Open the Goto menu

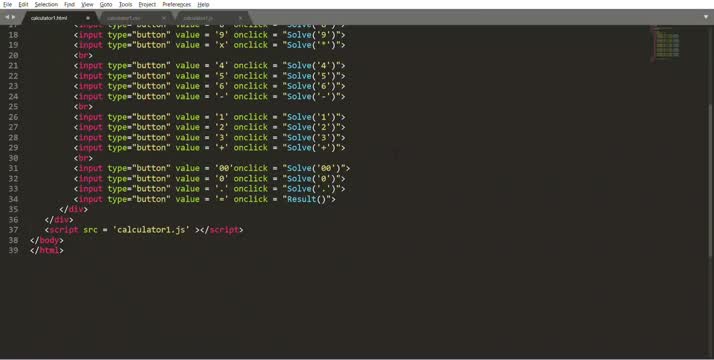click(106, 4)
